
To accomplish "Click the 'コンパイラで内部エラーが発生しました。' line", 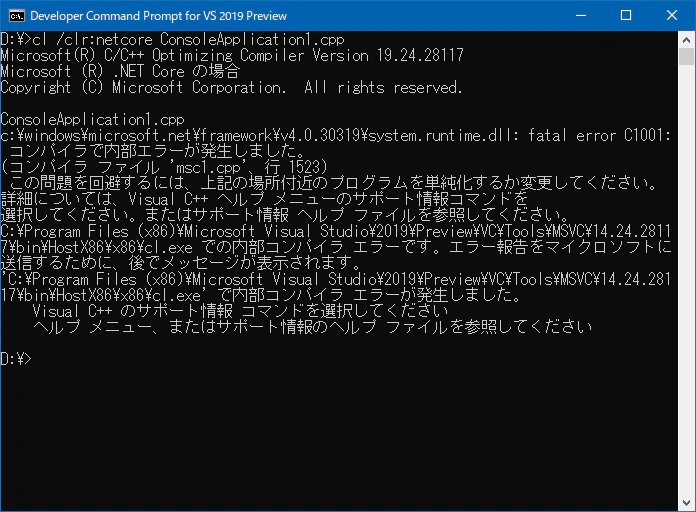I will [x=157, y=151].
